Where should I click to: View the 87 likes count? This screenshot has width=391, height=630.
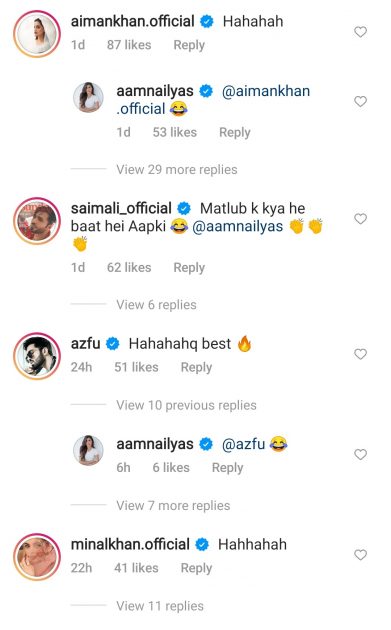point(129,45)
